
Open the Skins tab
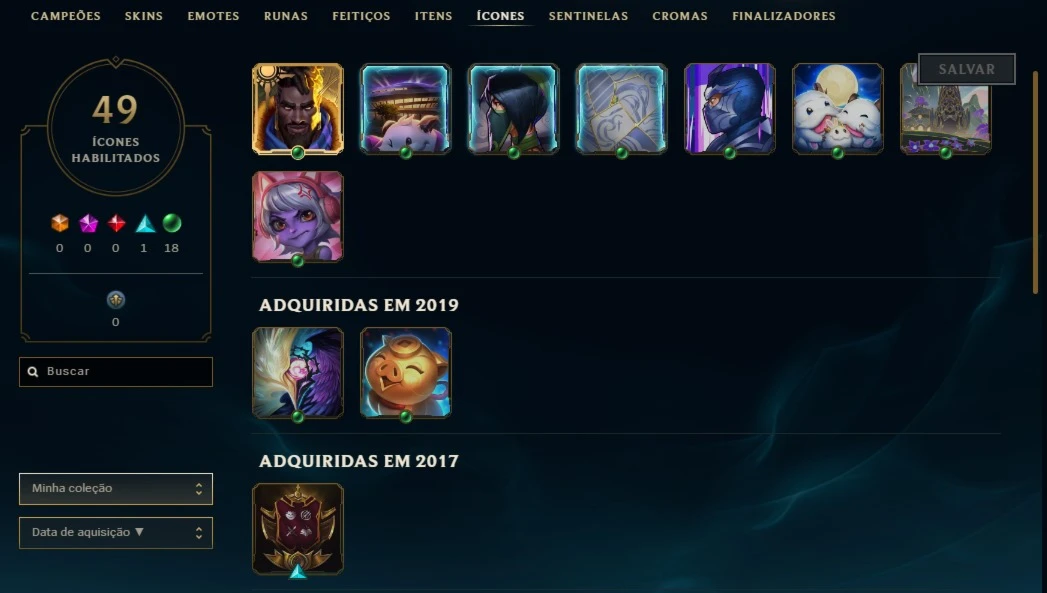144,16
